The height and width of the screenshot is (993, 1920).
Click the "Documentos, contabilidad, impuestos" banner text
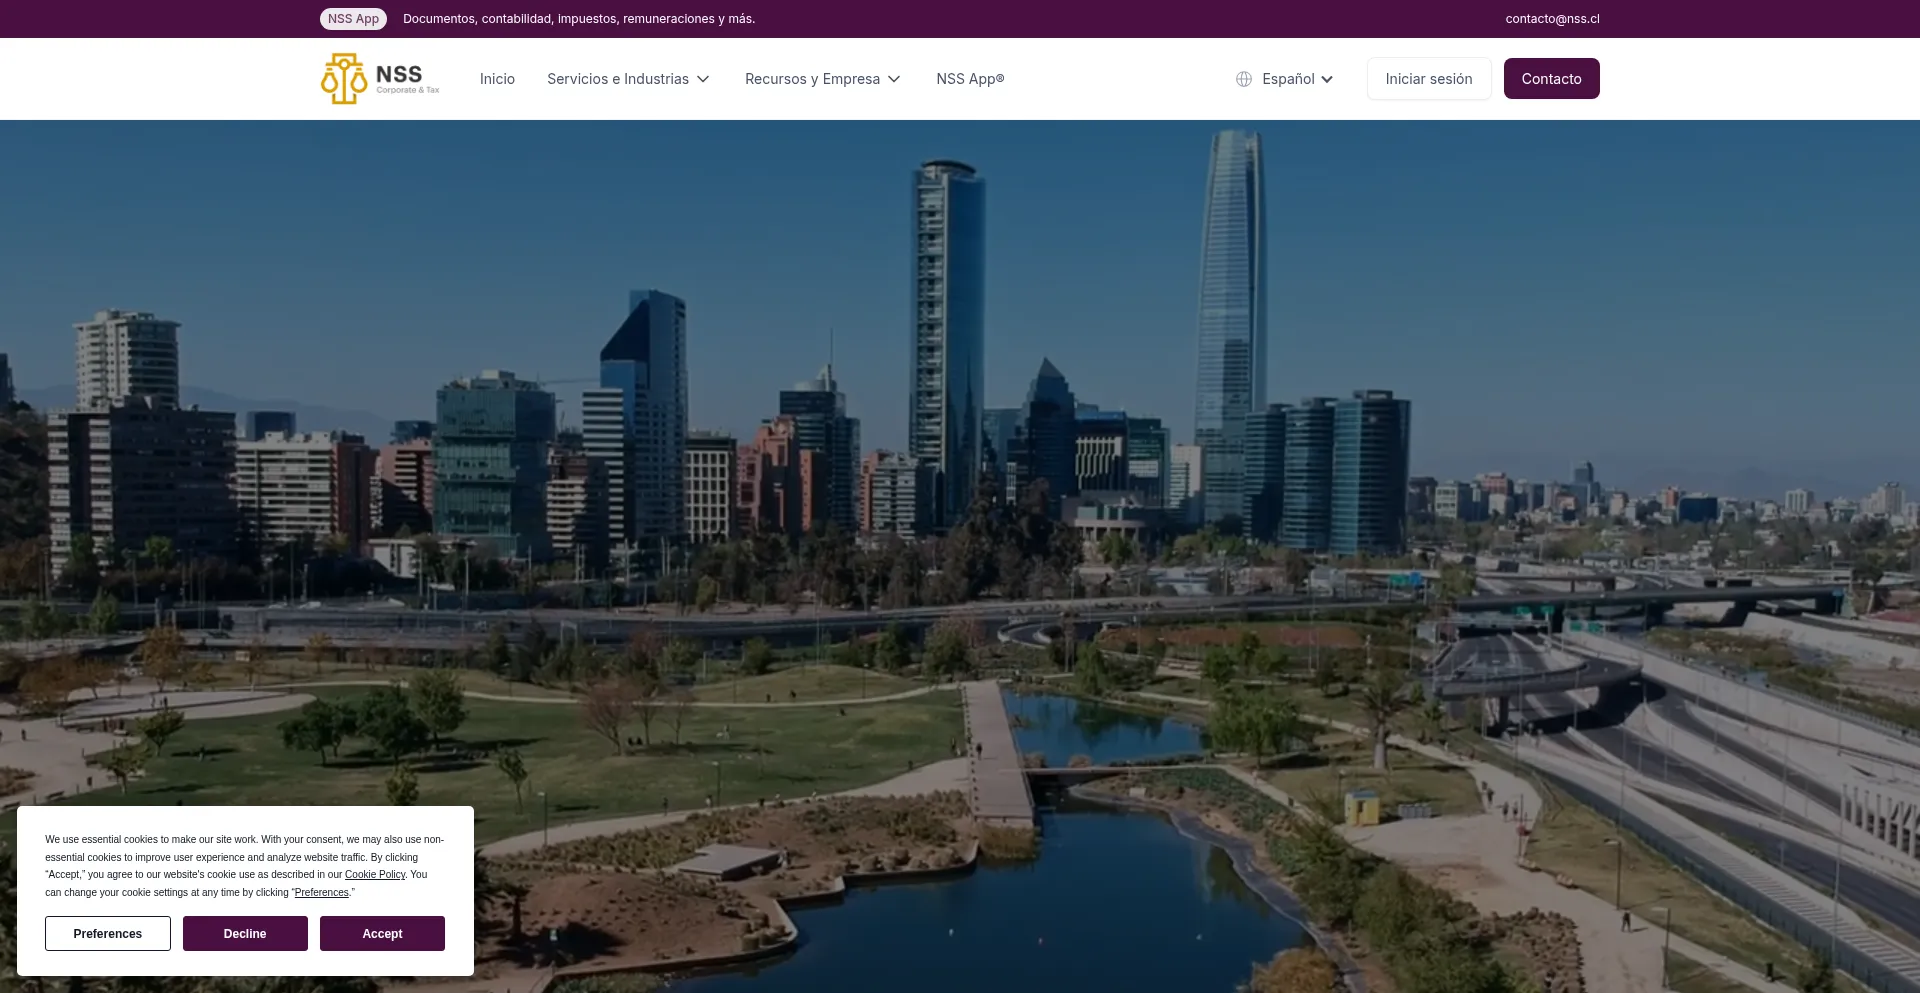coord(579,19)
